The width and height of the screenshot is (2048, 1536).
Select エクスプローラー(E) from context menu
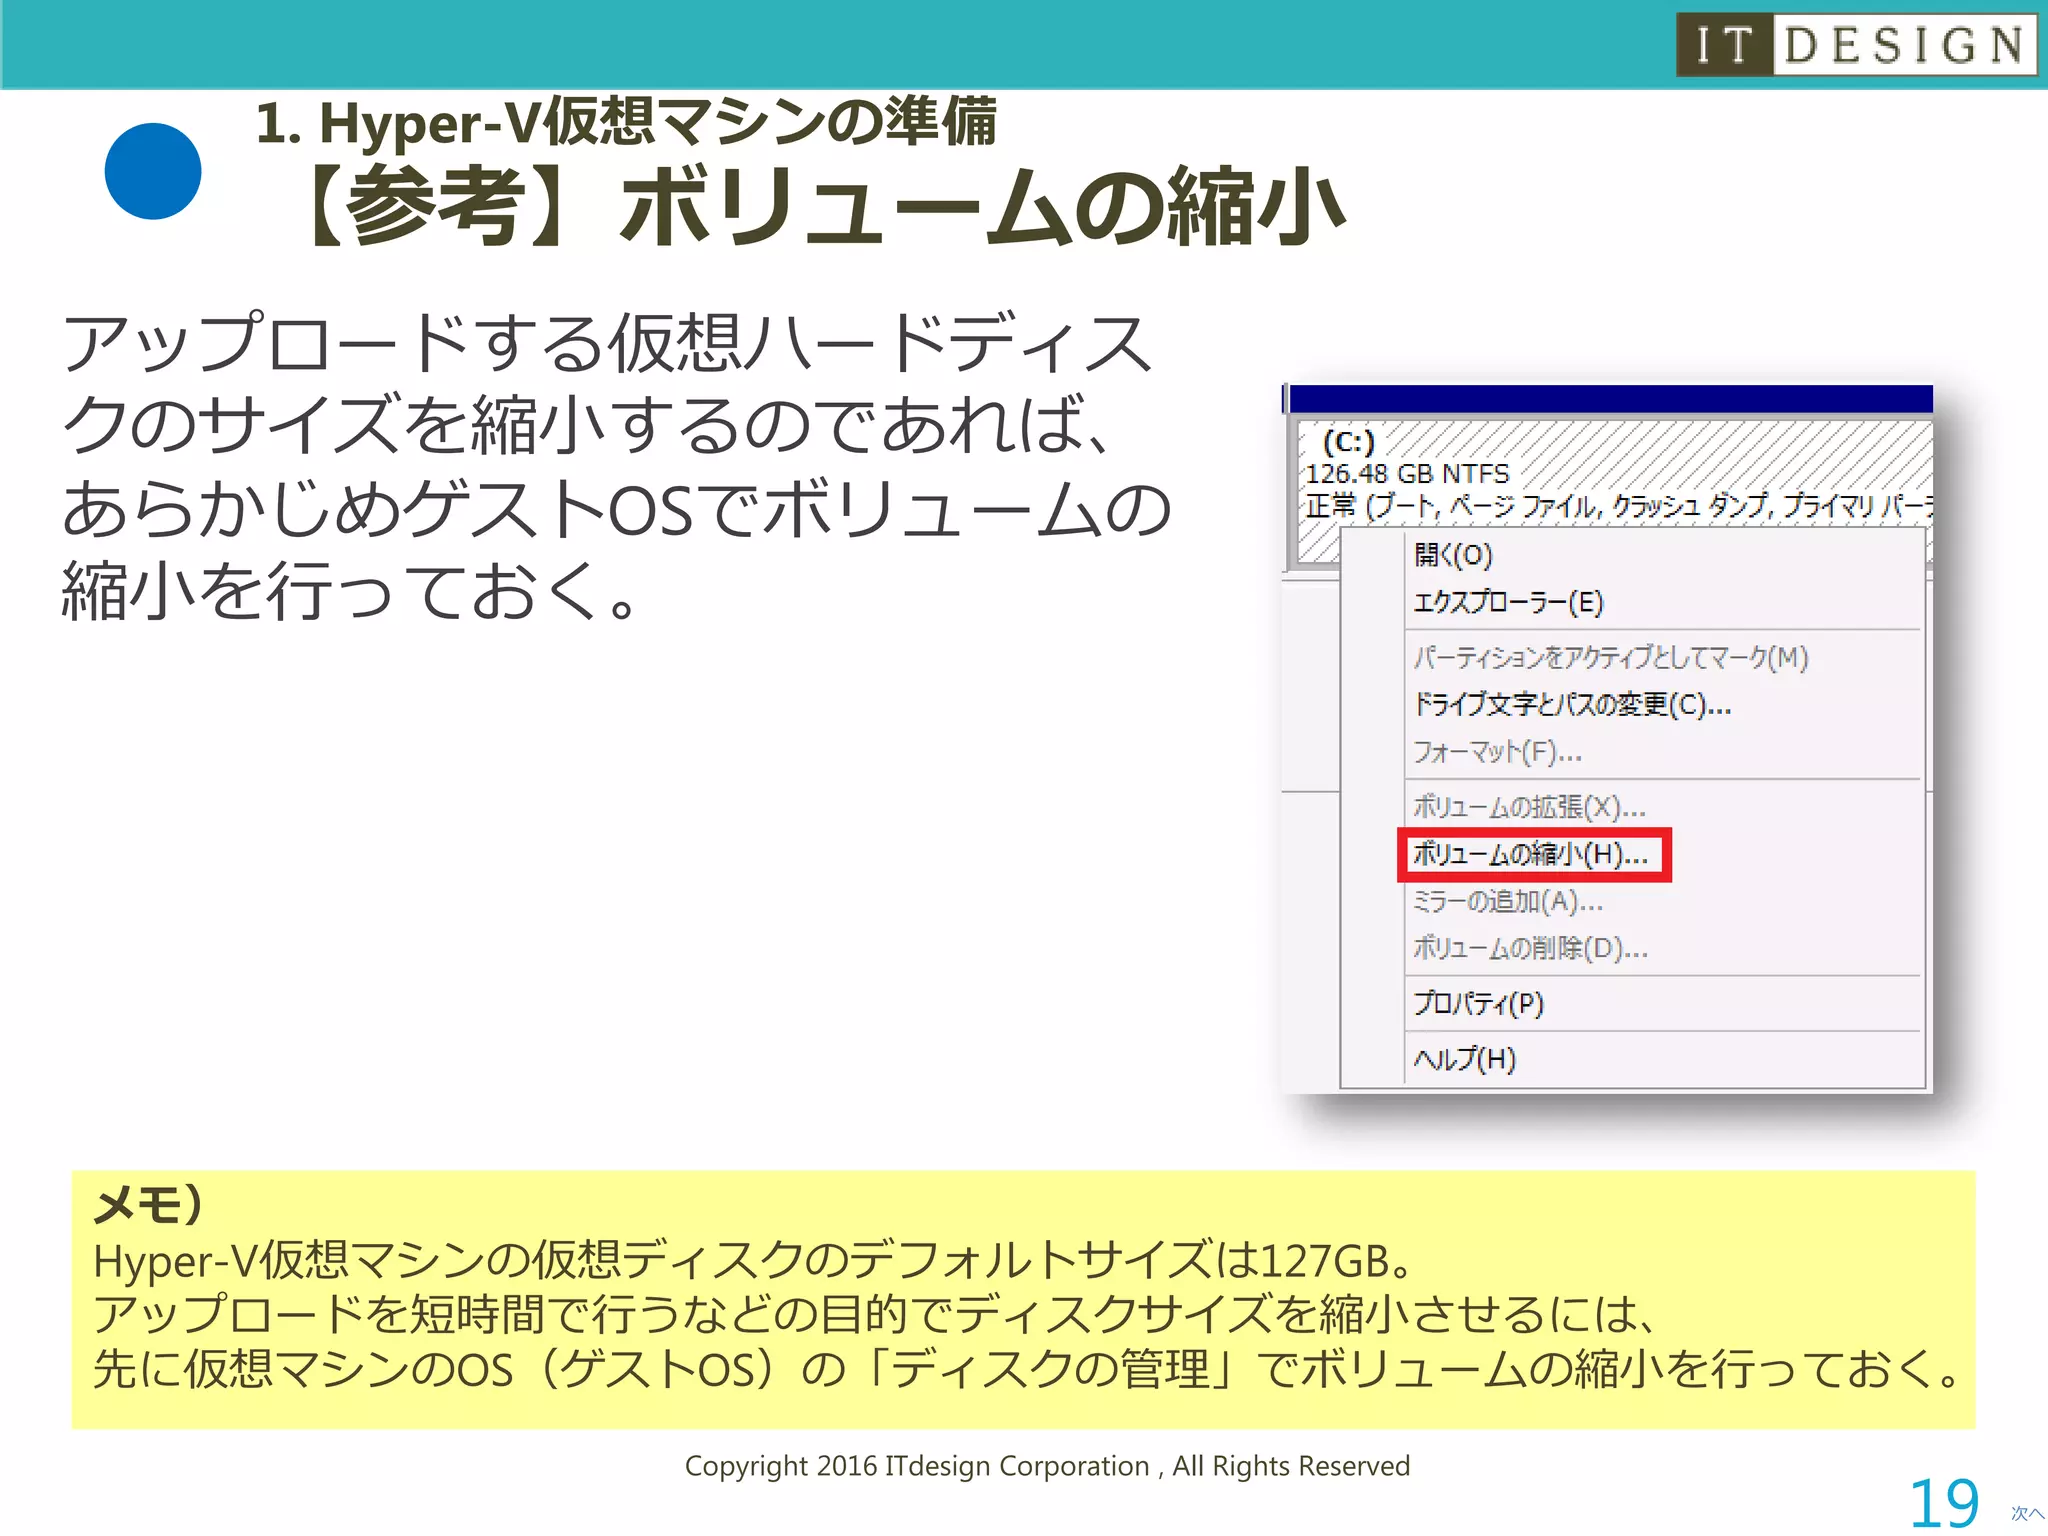tap(1508, 603)
